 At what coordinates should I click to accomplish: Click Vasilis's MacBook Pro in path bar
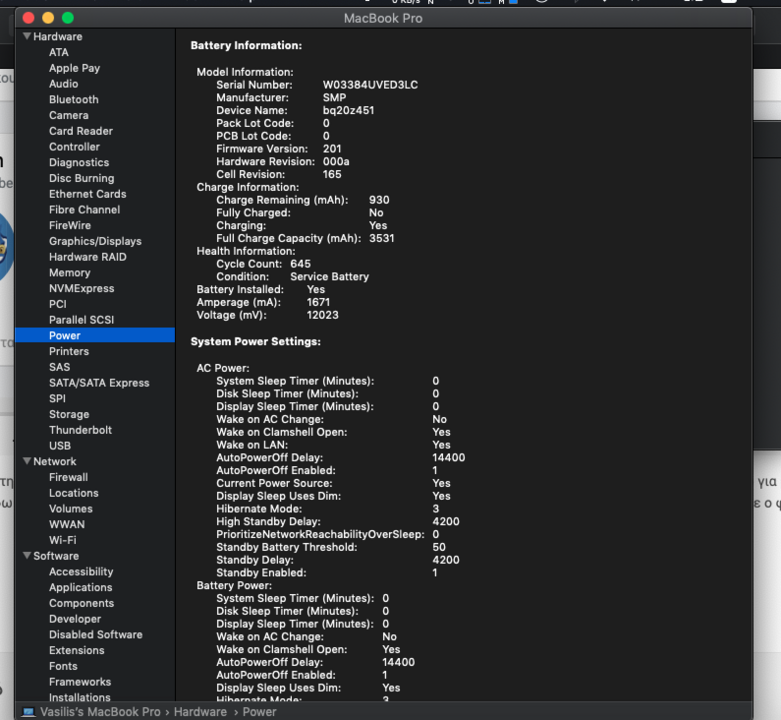pyautogui.click(x=100, y=712)
